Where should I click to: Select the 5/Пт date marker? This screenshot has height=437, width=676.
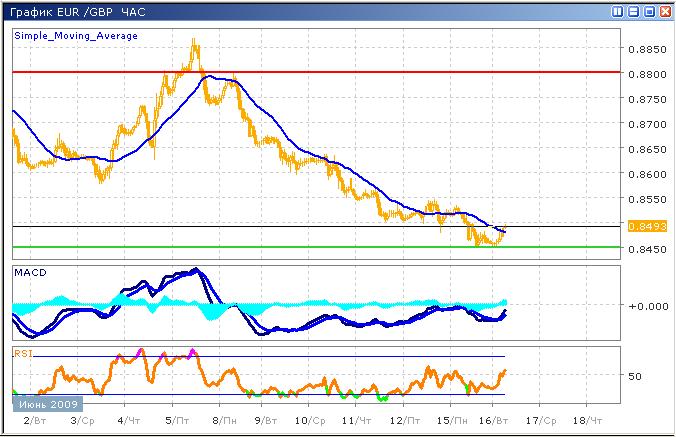point(176,423)
